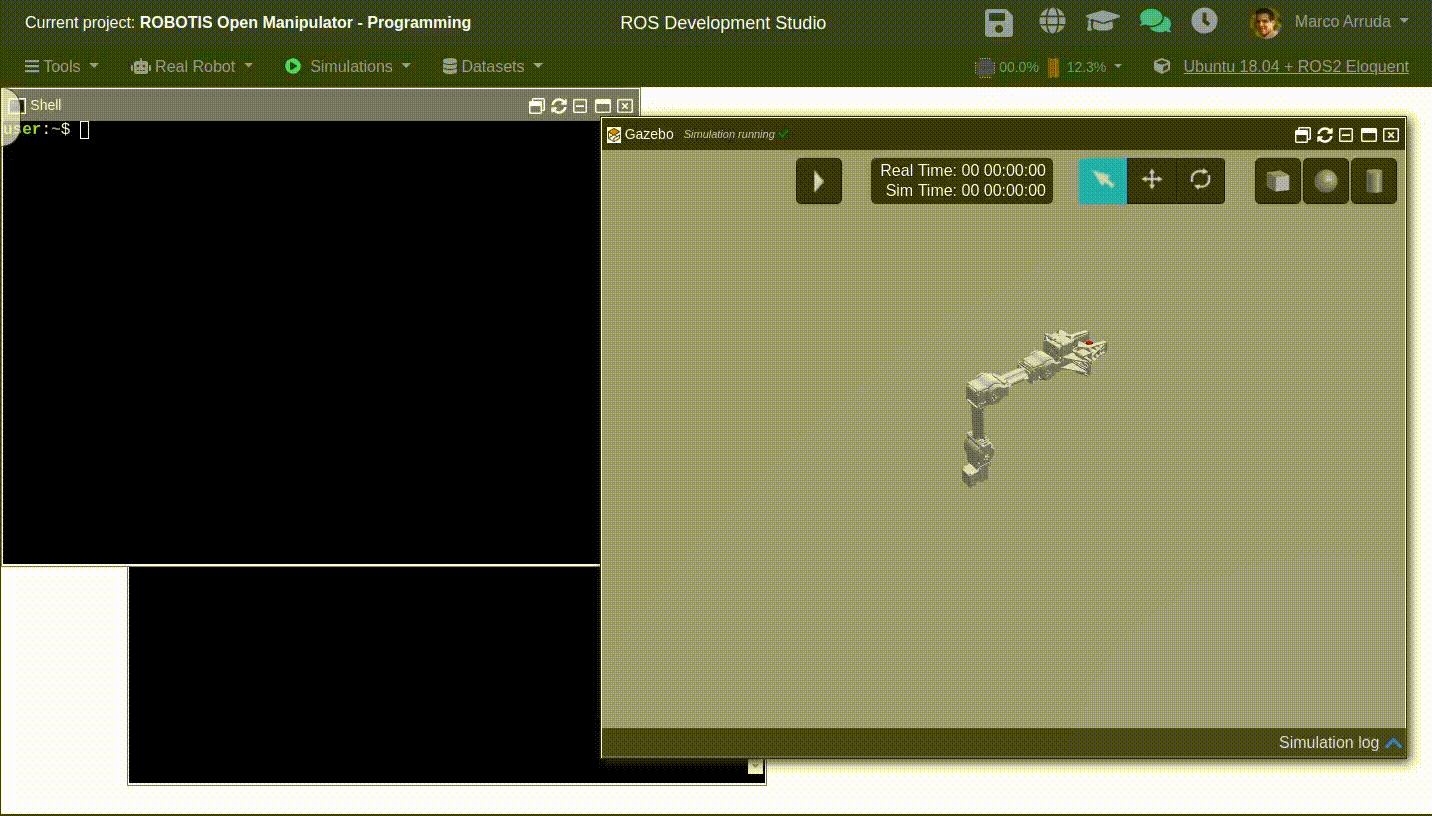This screenshot has width=1432, height=816.
Task: Click the clock icon in the header
Action: [x=1204, y=22]
